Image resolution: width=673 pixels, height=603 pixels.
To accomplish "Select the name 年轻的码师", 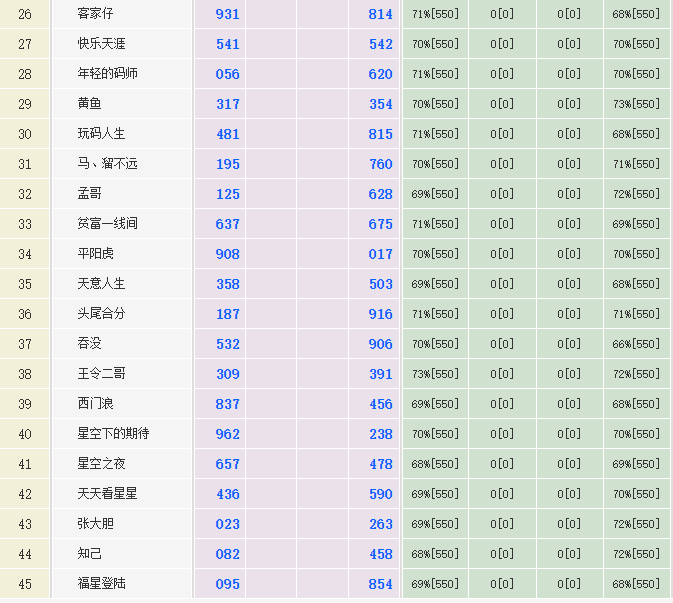I will point(107,74).
